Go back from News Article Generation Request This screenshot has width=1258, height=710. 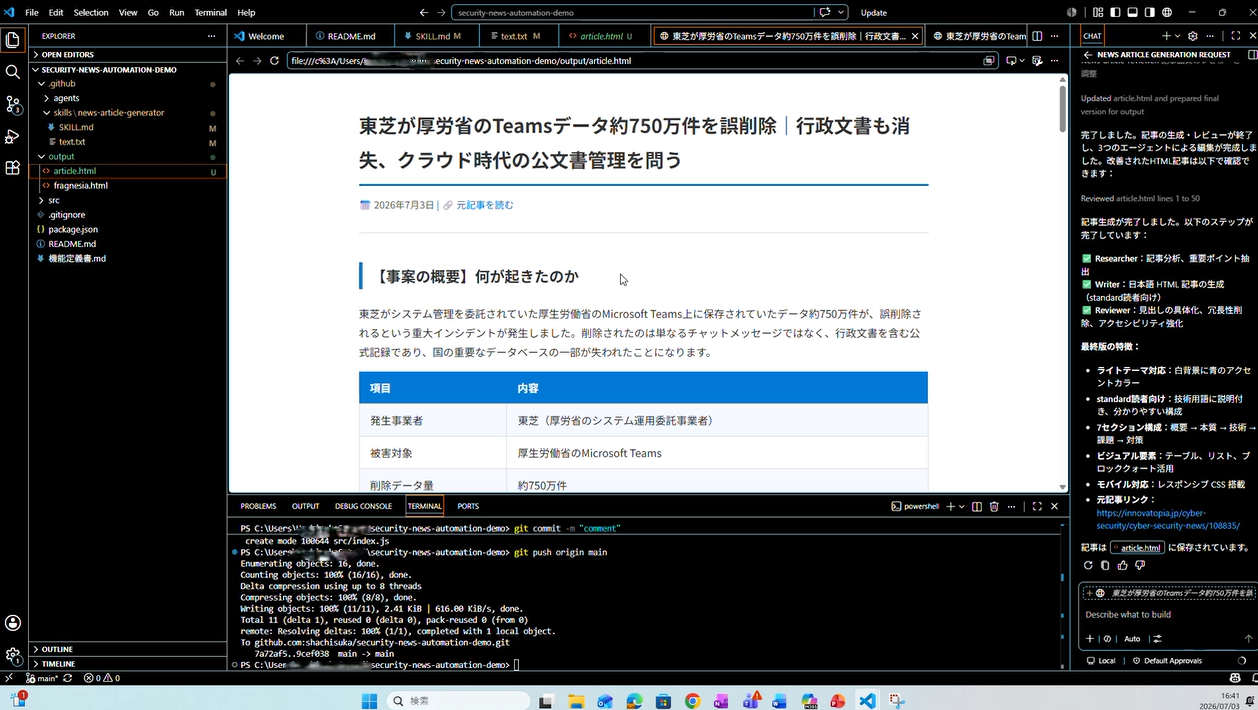coord(1088,55)
